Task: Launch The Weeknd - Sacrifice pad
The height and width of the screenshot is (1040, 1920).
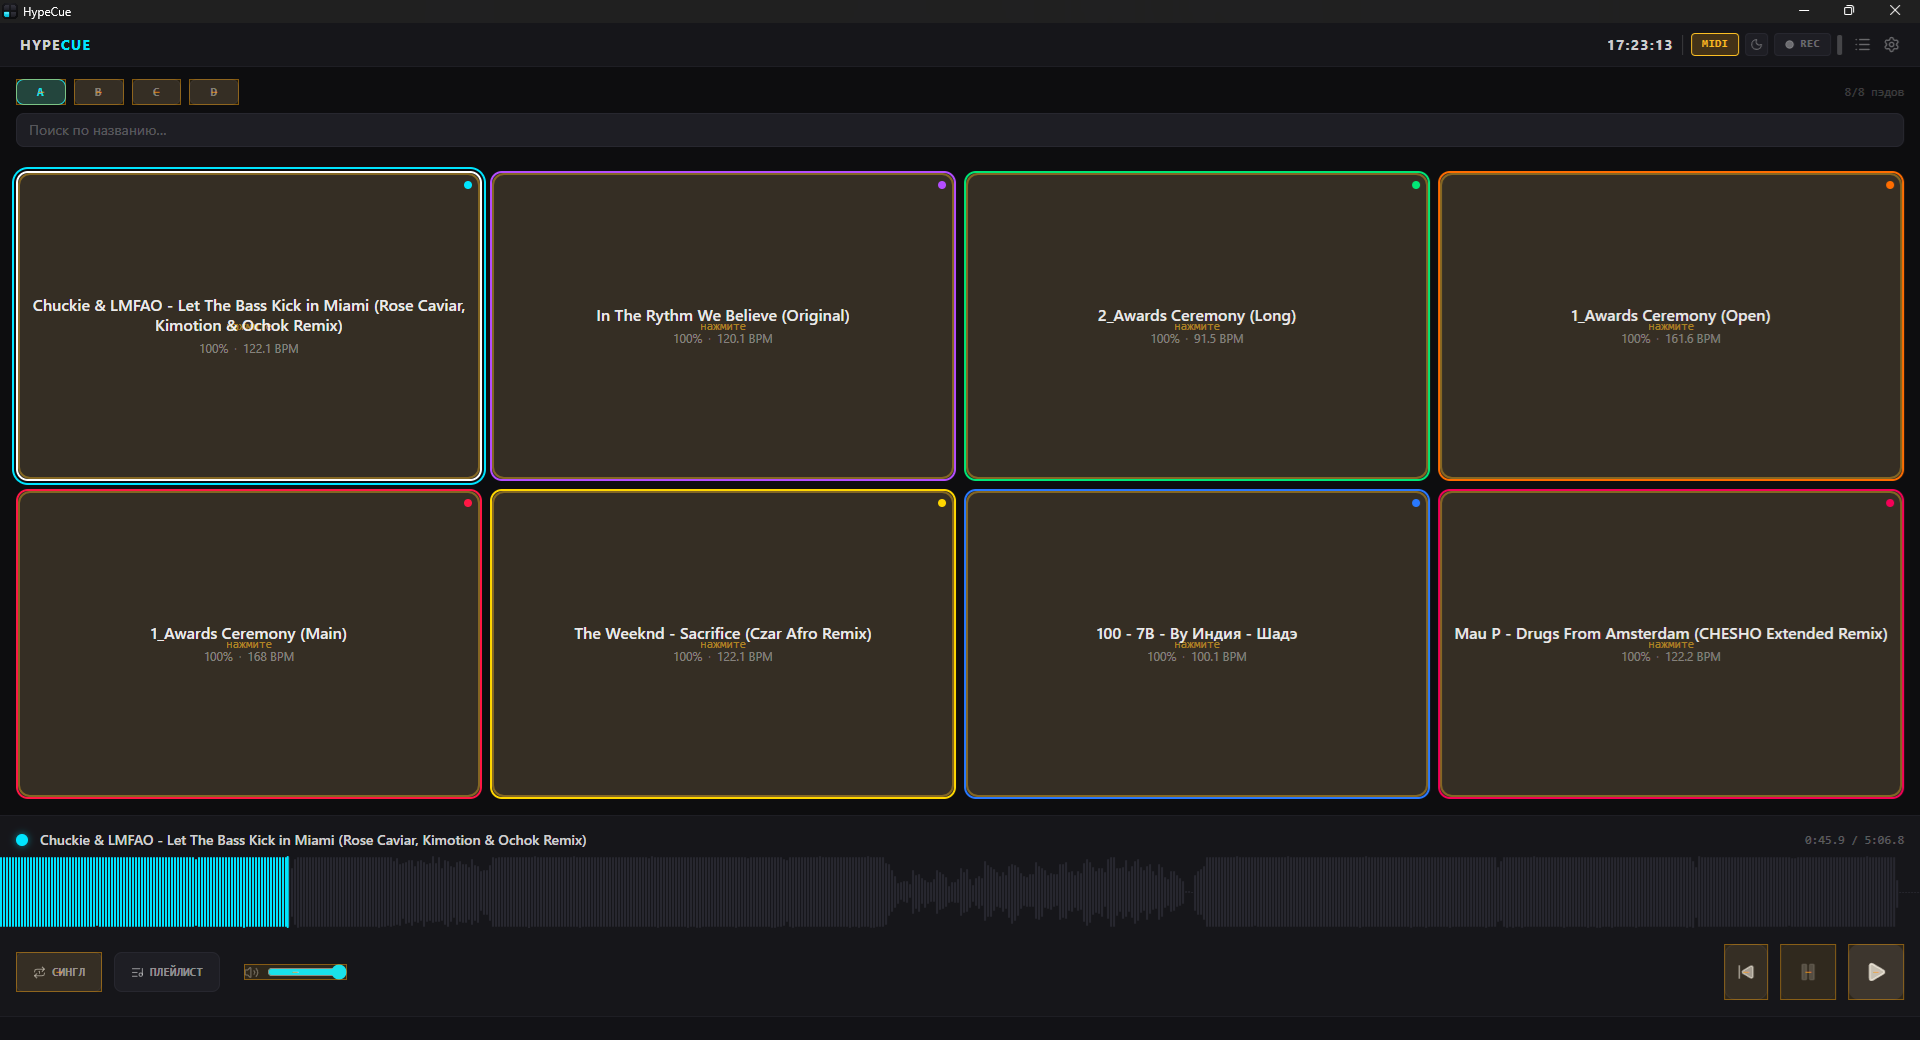Action: [723, 644]
